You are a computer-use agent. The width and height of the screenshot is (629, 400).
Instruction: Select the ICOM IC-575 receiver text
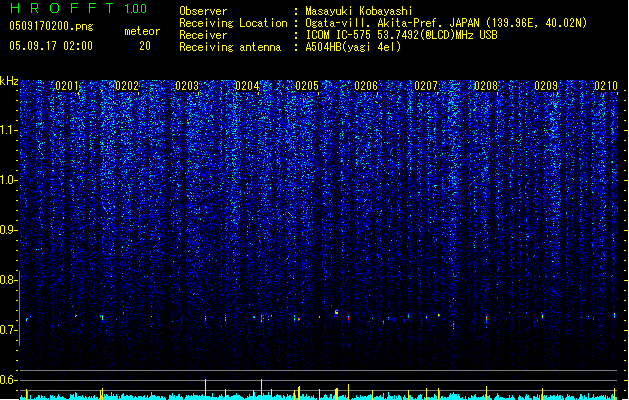click(x=401, y=35)
